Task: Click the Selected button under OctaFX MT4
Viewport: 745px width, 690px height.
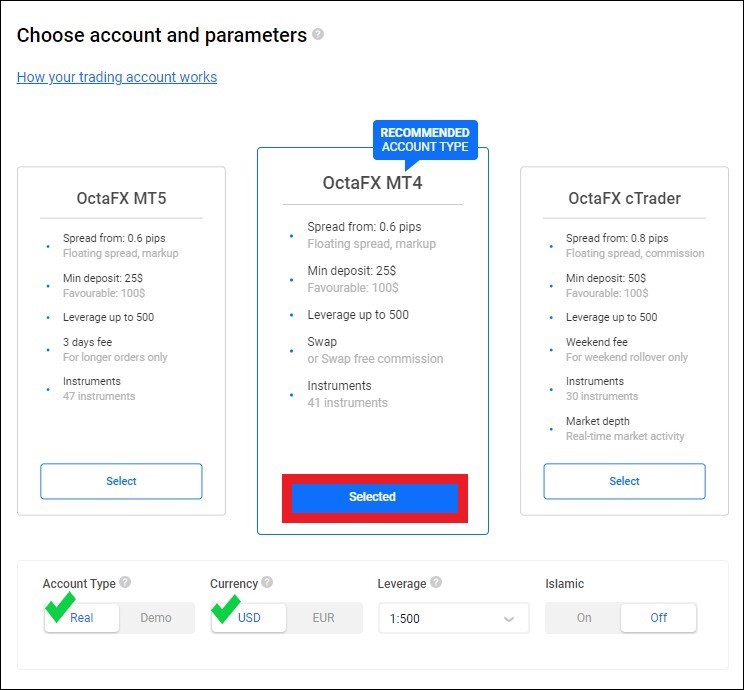Action: pyautogui.click(x=374, y=497)
